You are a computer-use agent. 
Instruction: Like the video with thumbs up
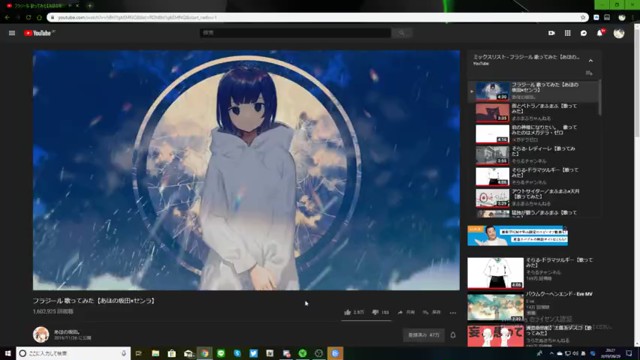pyautogui.click(x=353, y=312)
